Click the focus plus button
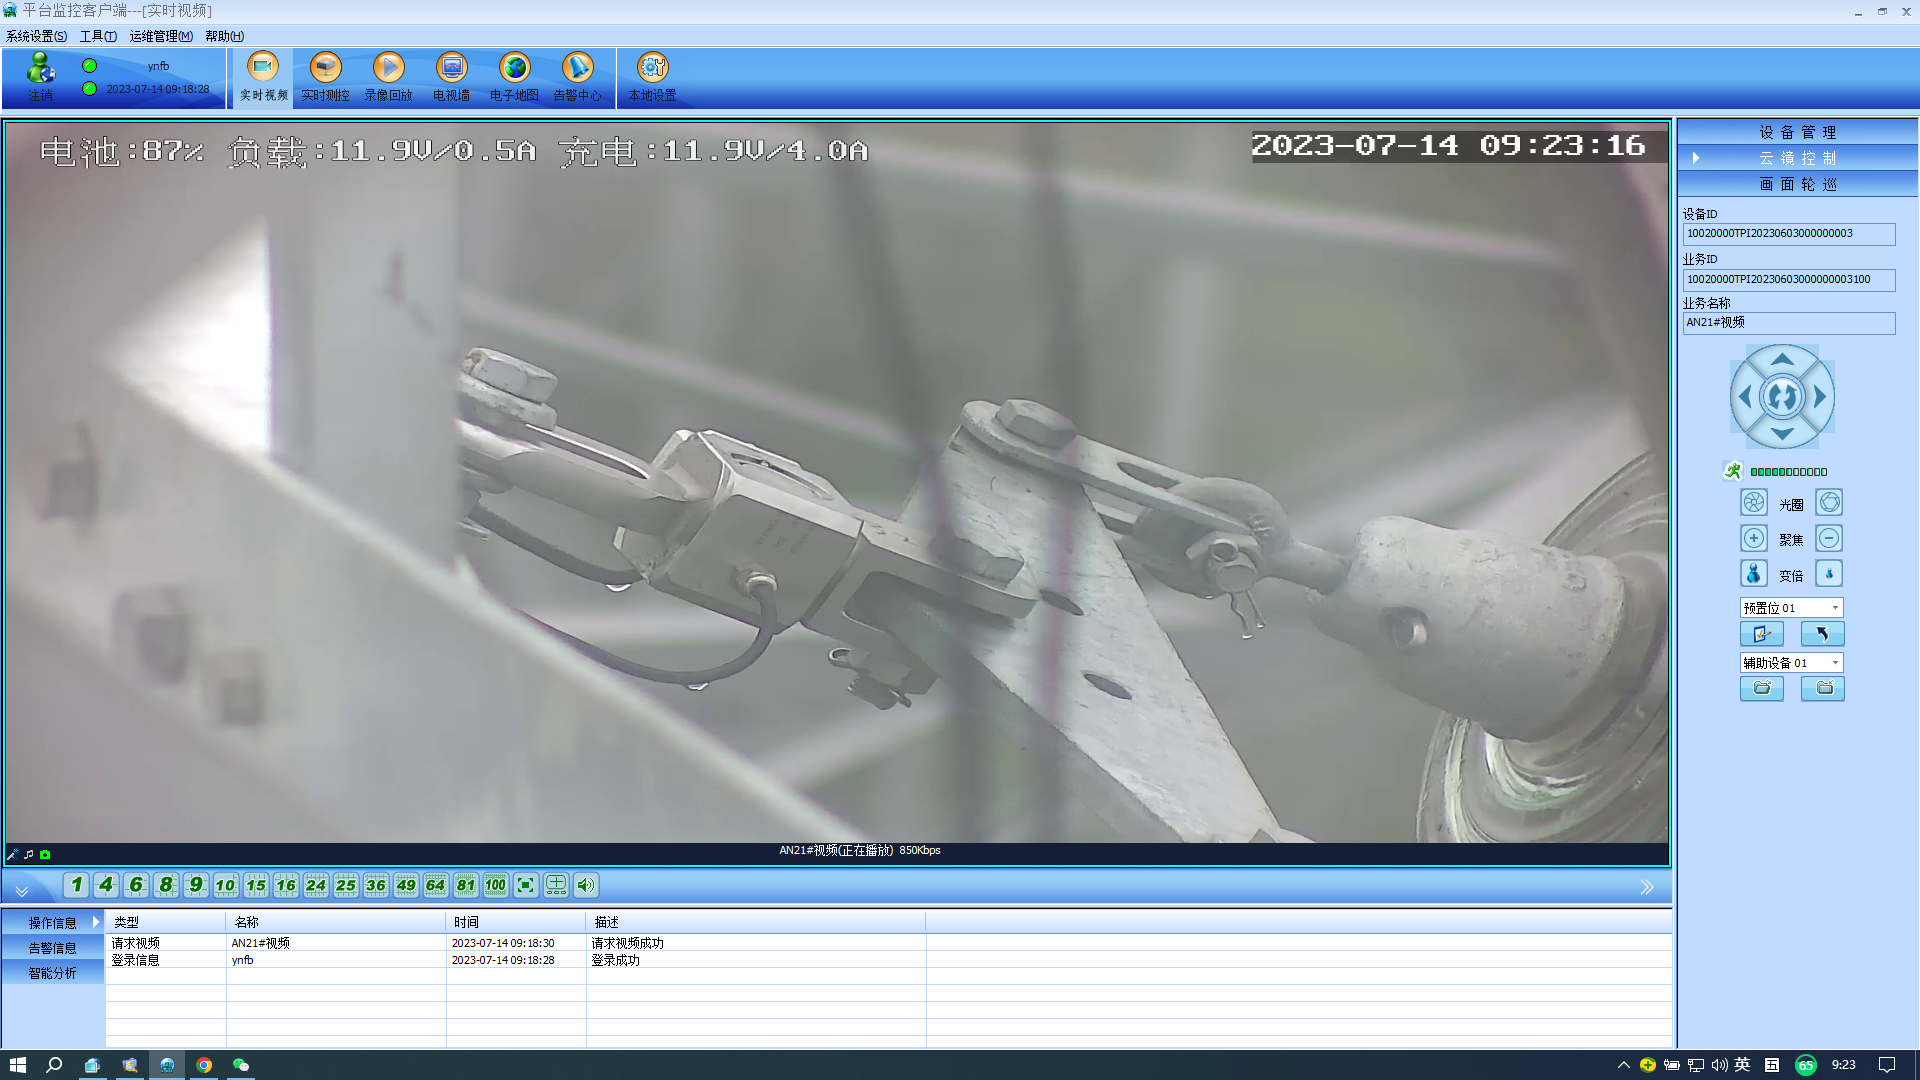Image resolution: width=1920 pixels, height=1080 pixels. (x=1754, y=539)
